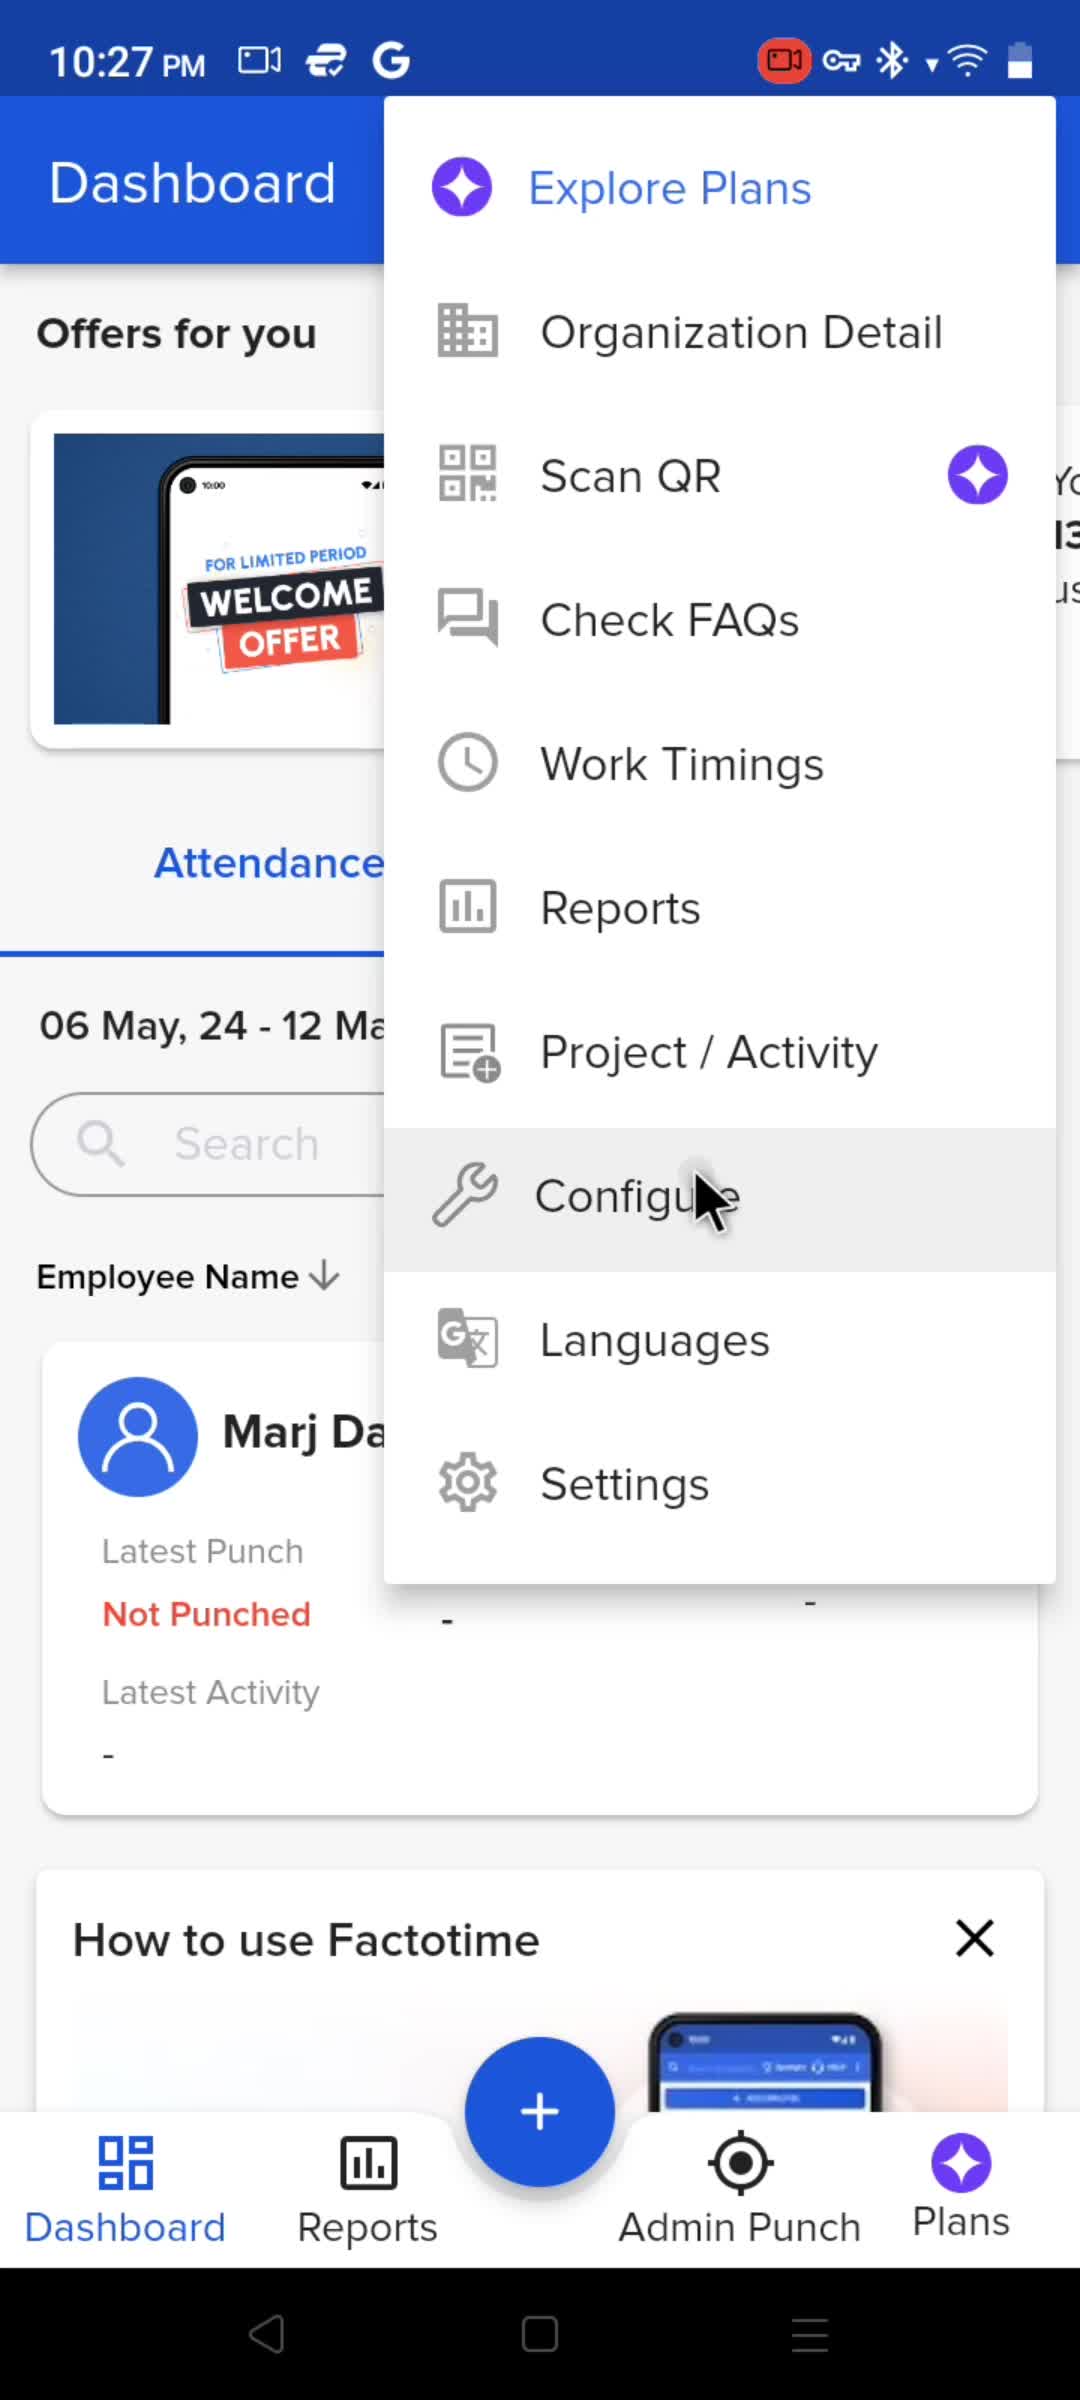Open Plans tab in bottom navigation
Screen dimensions: 1080x2400
click(x=961, y=2186)
